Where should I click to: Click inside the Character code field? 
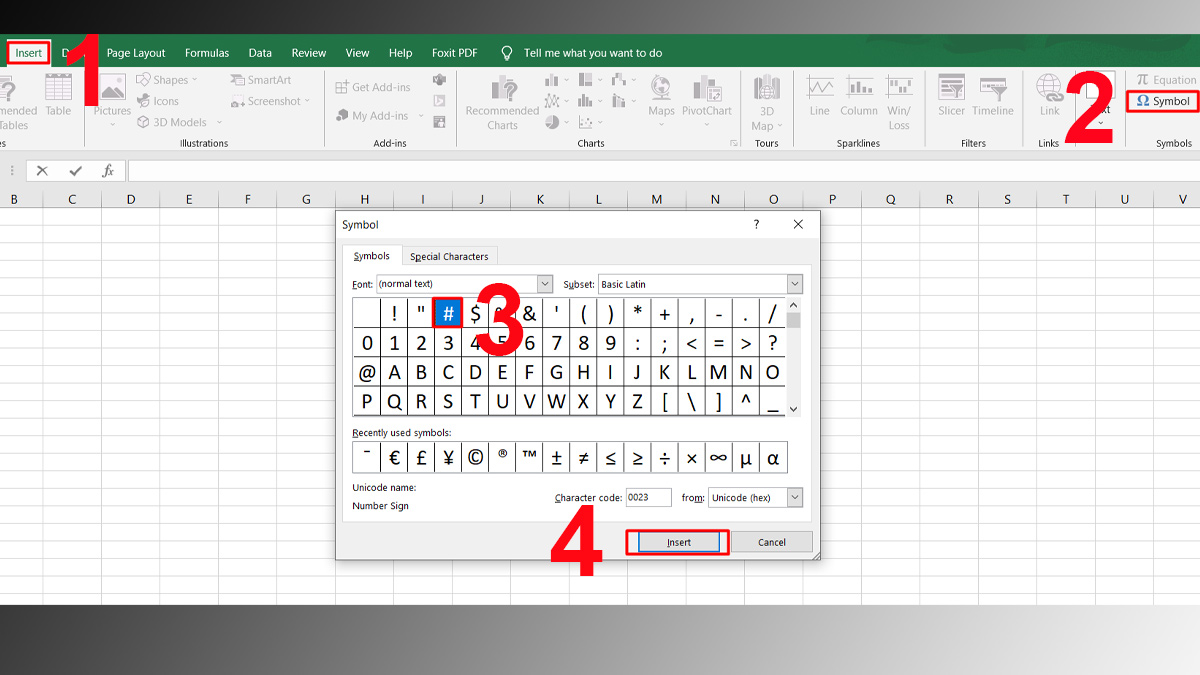647,497
